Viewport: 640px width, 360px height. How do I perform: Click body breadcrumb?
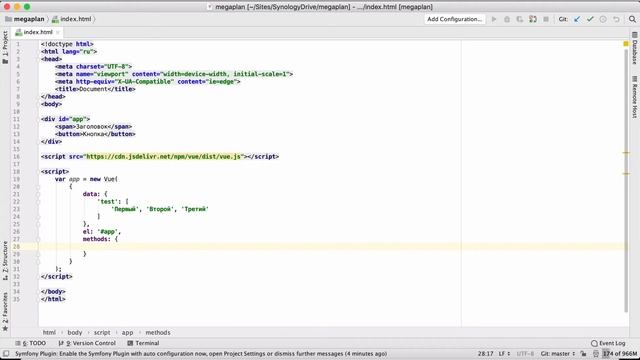pyautogui.click(x=75, y=333)
